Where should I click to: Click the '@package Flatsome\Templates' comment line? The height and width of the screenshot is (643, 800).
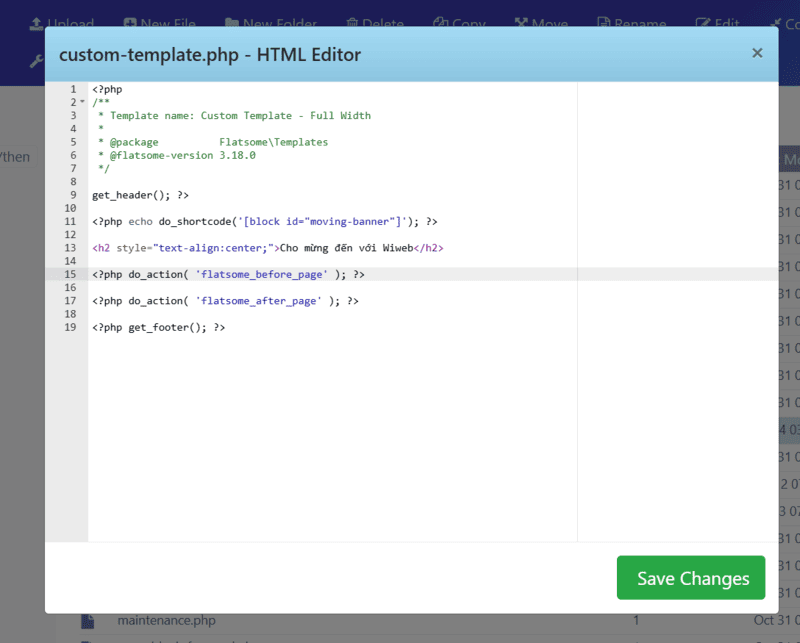pyautogui.click(x=213, y=142)
